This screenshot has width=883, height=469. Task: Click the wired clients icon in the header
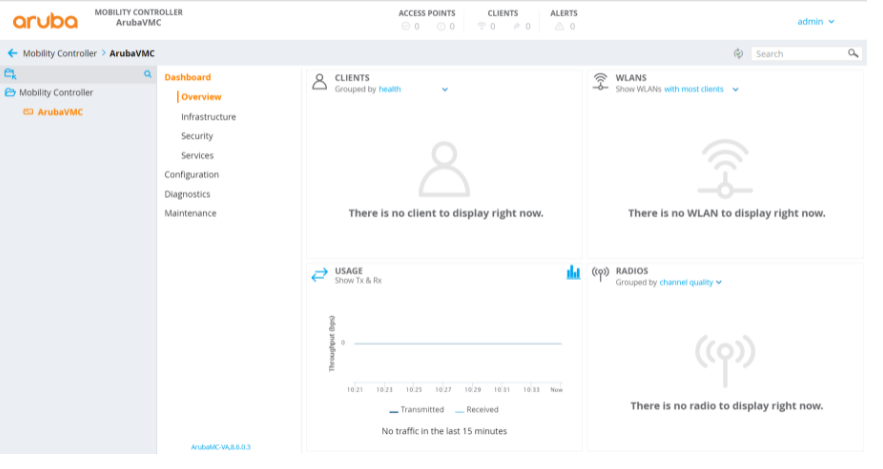[x=517, y=26]
